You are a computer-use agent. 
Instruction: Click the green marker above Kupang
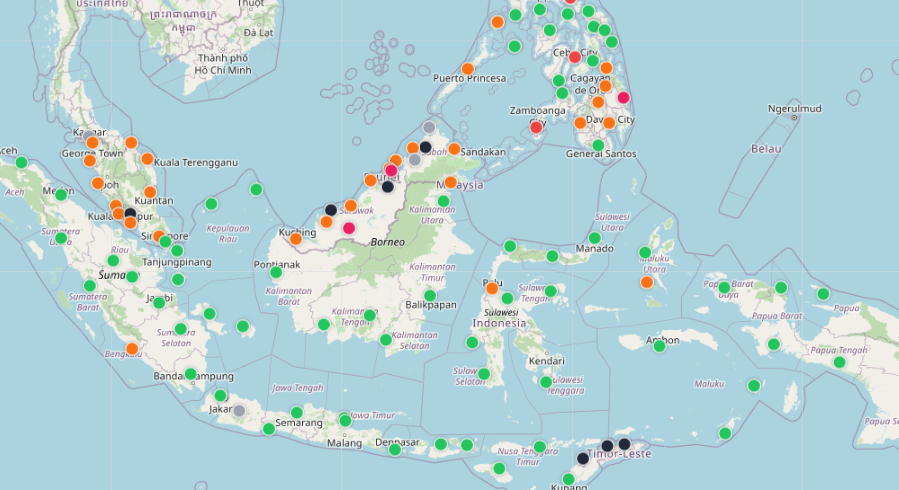[x=568, y=479]
